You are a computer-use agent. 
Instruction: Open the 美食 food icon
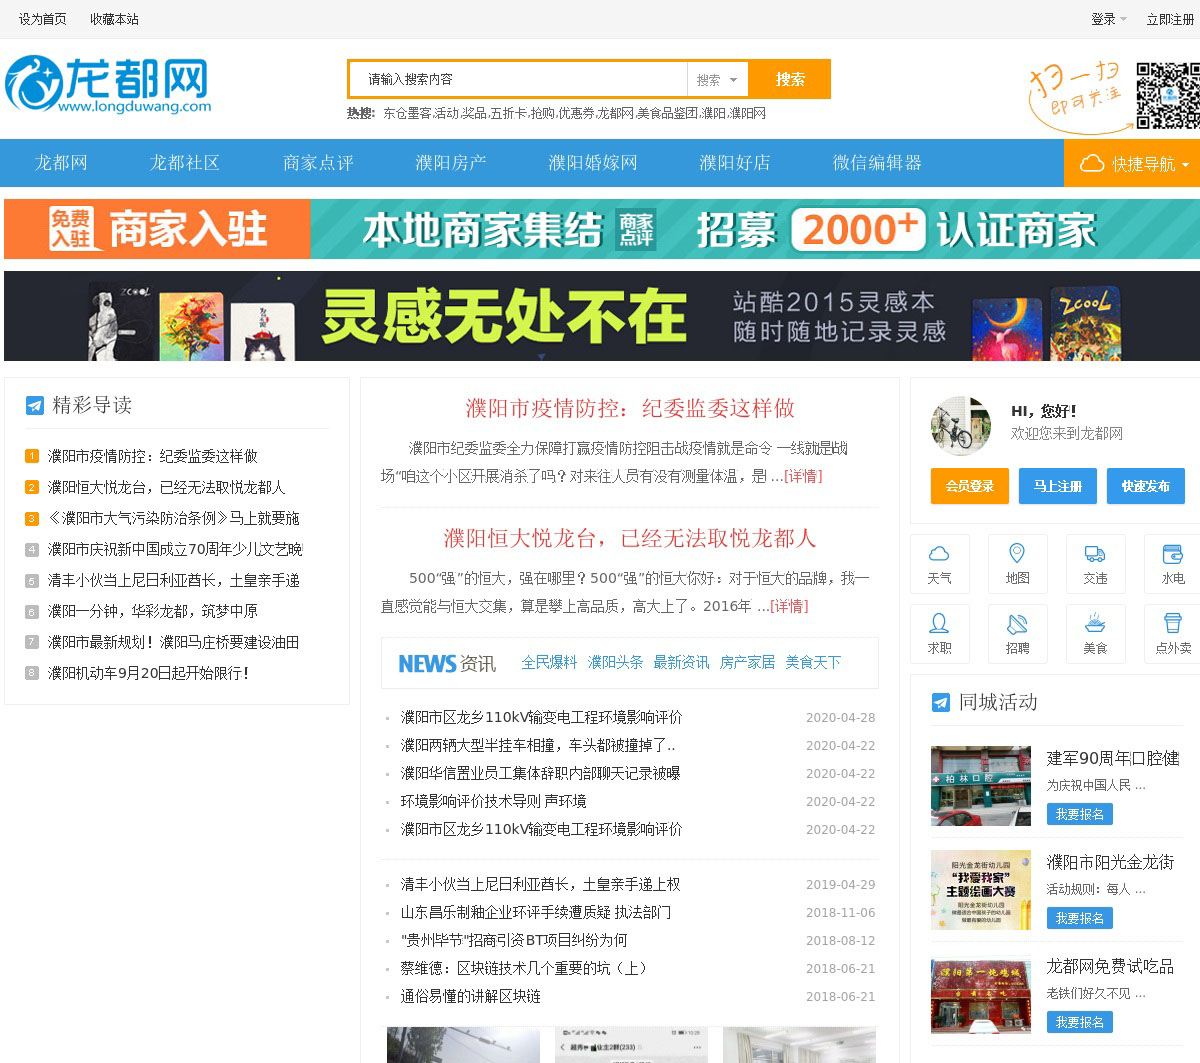click(1095, 634)
